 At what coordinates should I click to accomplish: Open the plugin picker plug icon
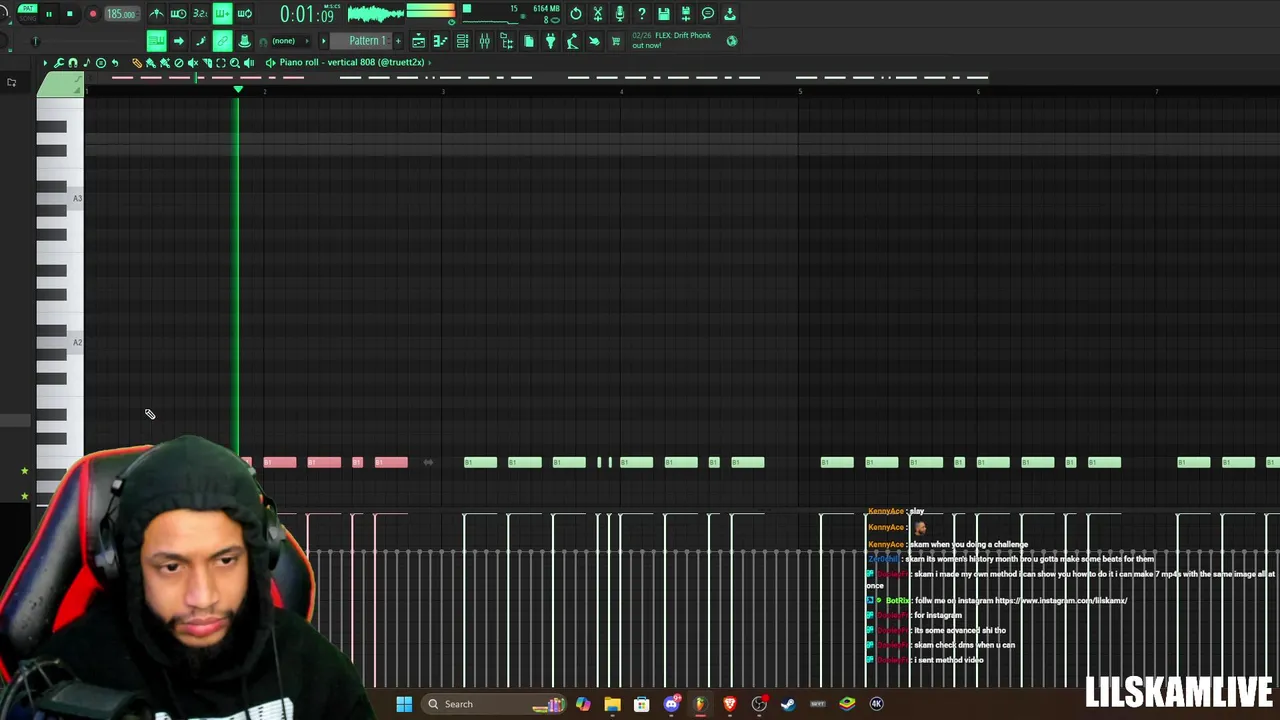550,41
